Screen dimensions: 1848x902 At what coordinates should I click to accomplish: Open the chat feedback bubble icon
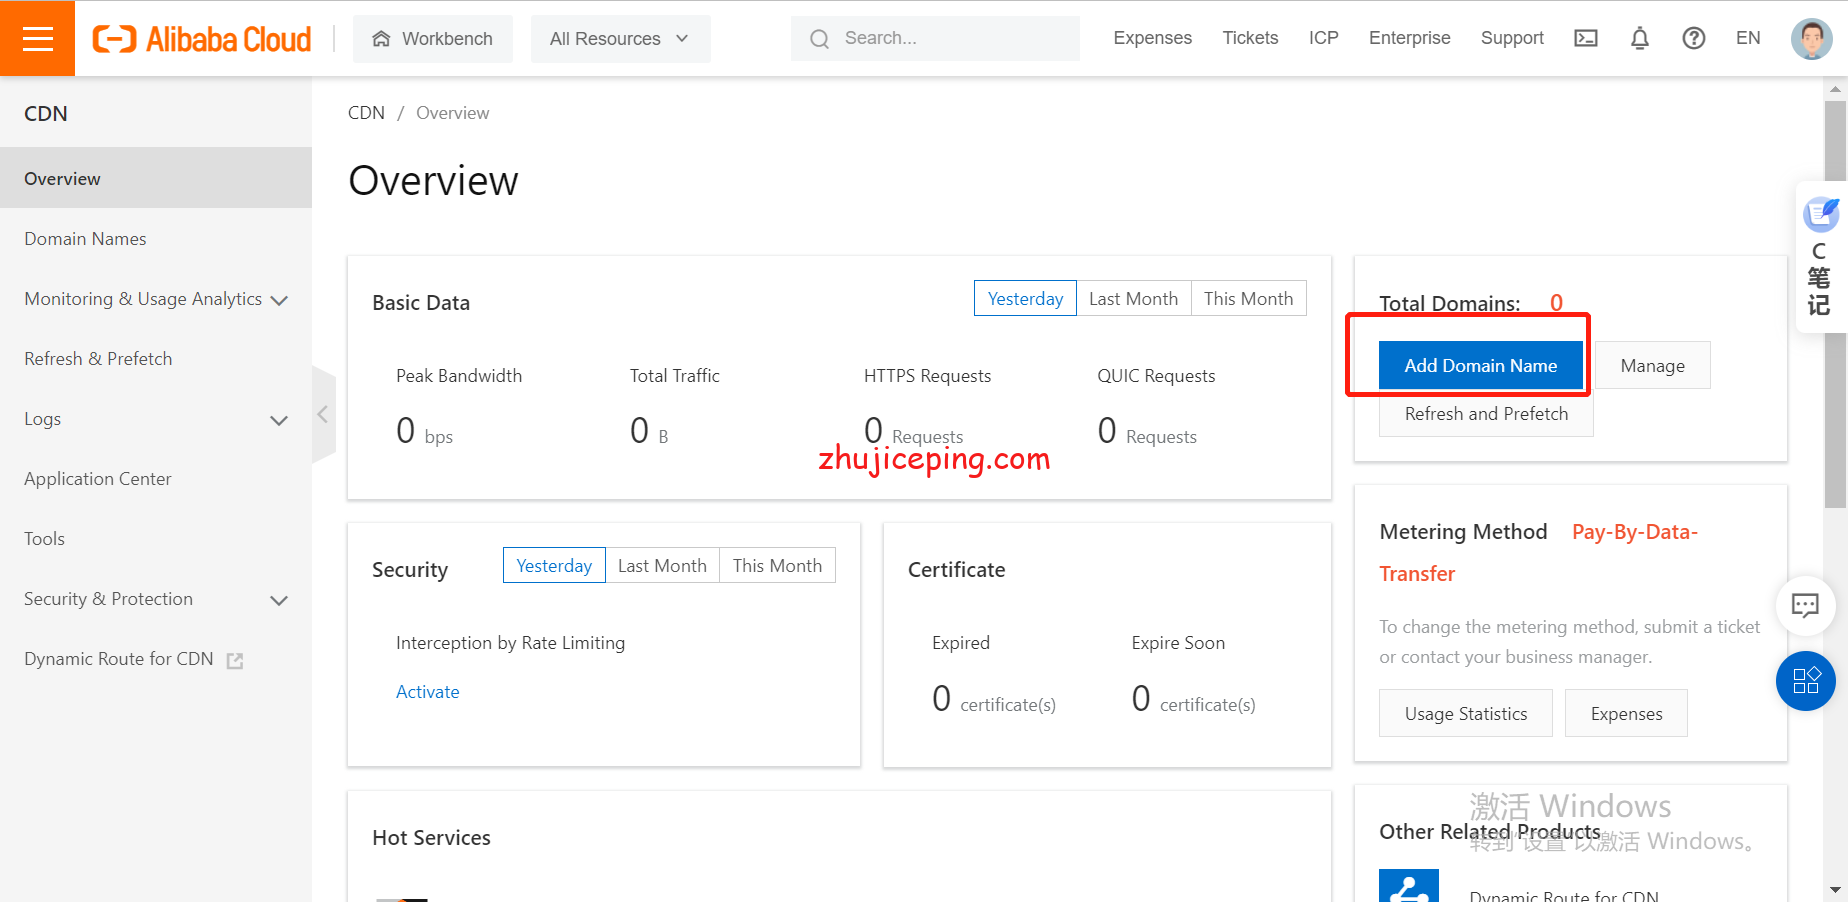[x=1805, y=605]
